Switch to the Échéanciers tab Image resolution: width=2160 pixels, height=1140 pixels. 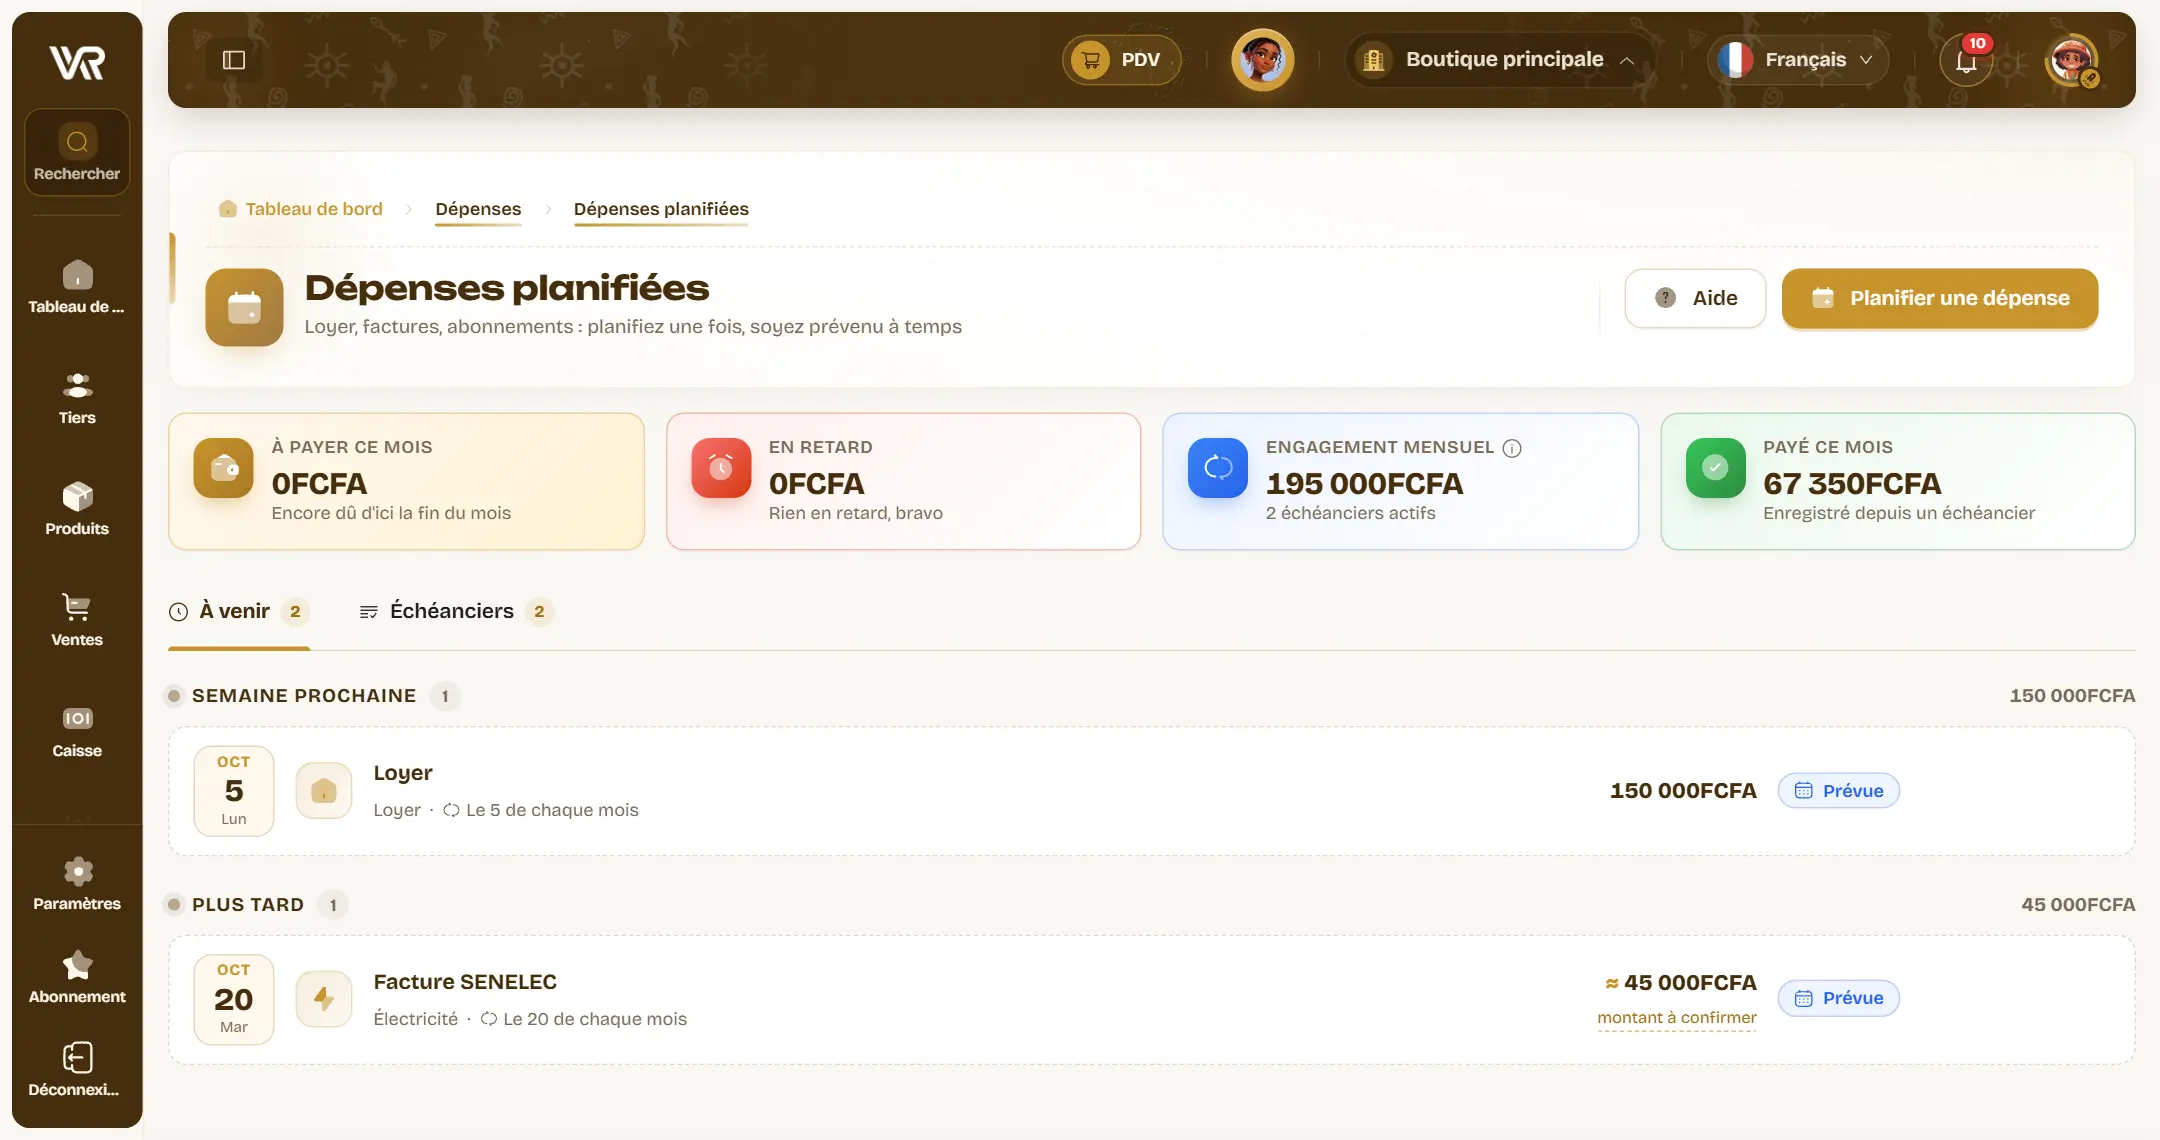click(456, 612)
